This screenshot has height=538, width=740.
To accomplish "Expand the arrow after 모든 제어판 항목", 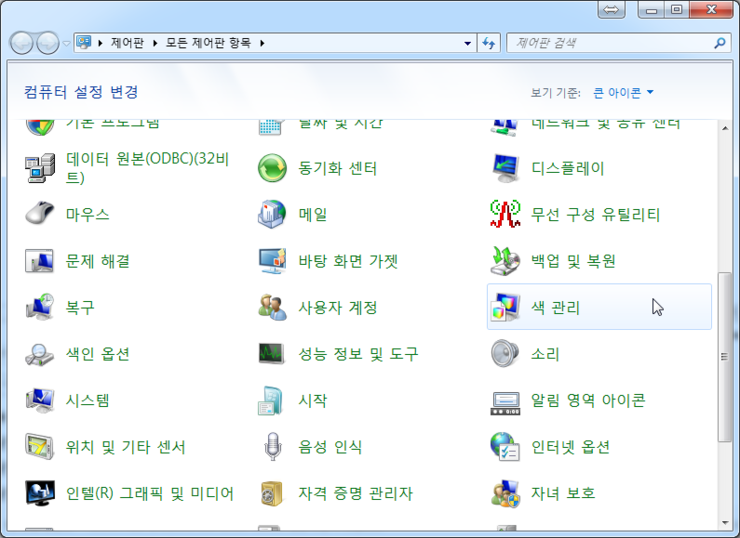I will point(262,43).
